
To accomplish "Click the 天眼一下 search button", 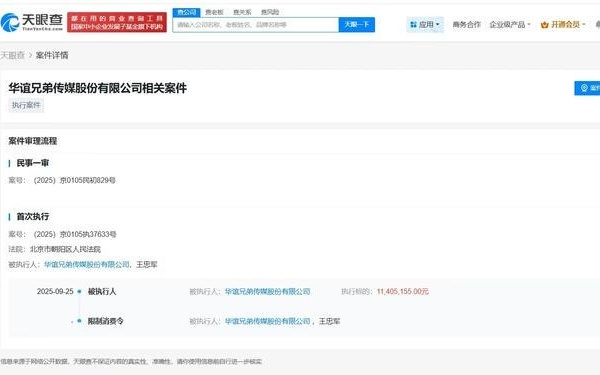I will [x=357, y=25].
